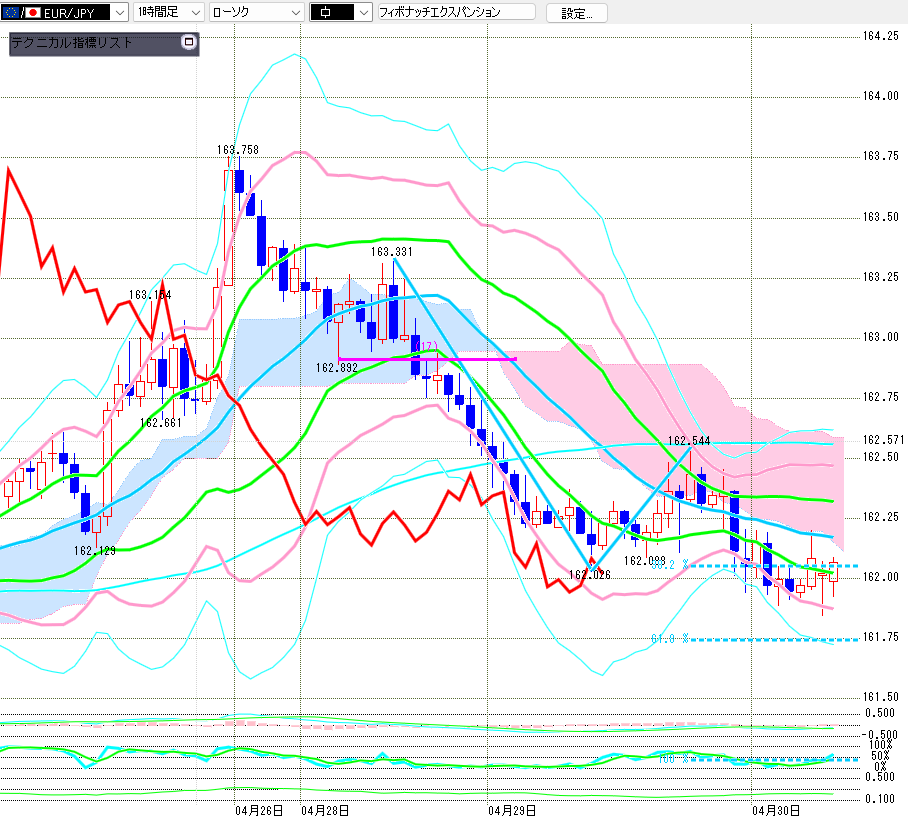The width and height of the screenshot is (908, 820).
Task: Click the 162.571 current price on axis
Action: click(883, 440)
